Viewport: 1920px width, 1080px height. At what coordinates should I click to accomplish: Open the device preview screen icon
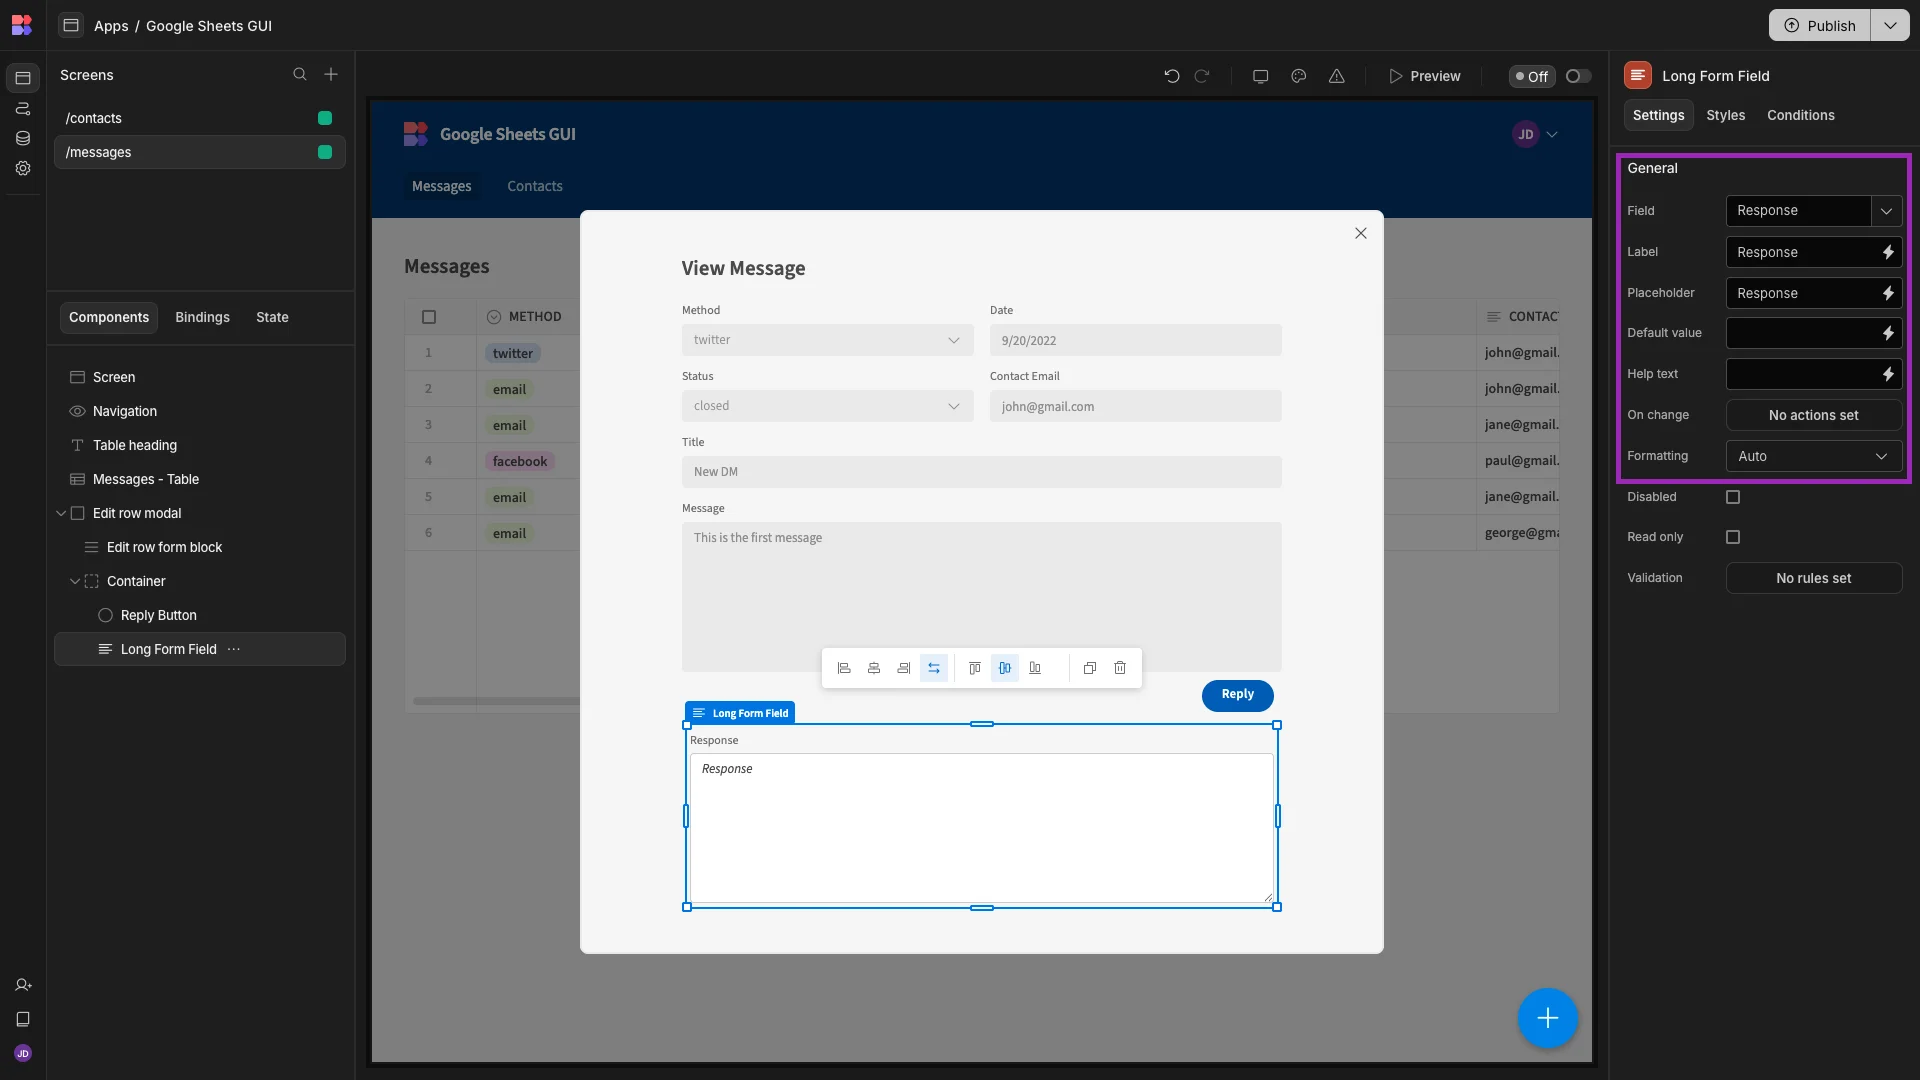[1260, 76]
